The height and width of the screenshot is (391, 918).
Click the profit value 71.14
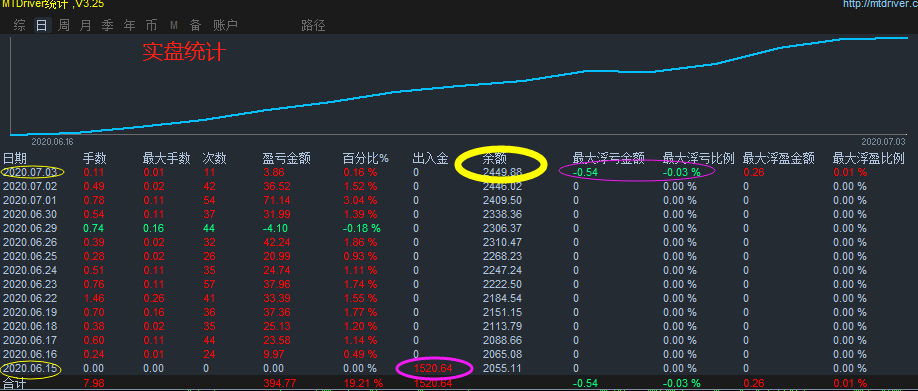click(x=276, y=200)
